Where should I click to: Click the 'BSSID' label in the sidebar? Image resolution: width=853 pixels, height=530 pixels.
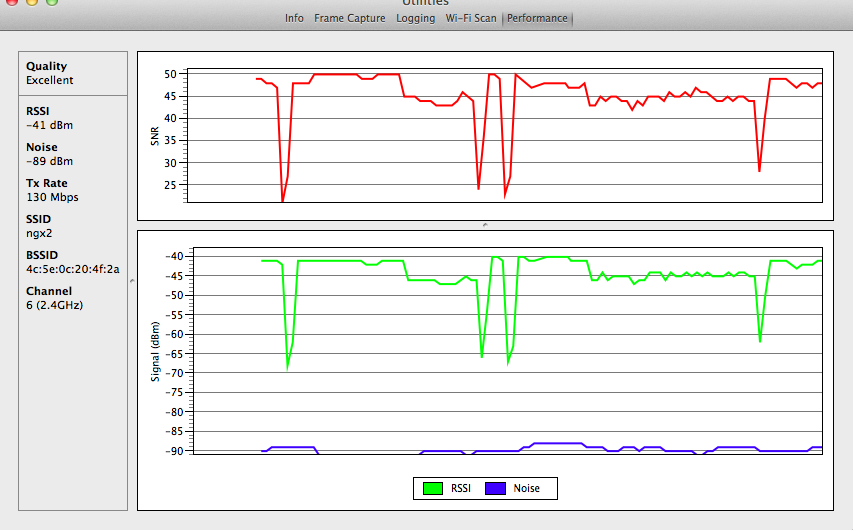coord(42,255)
